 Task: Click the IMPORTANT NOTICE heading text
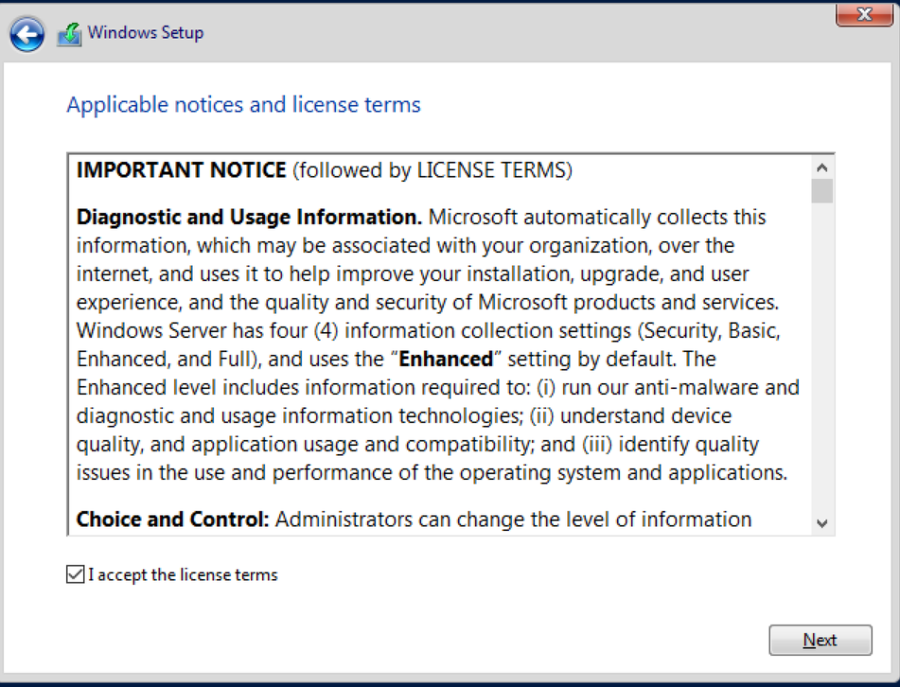tap(181, 170)
